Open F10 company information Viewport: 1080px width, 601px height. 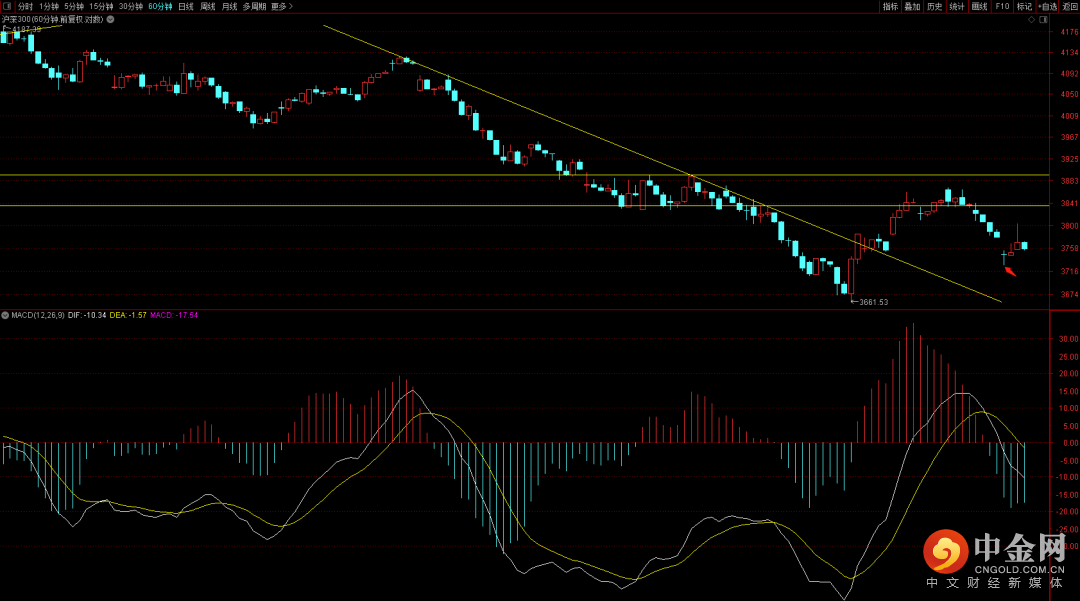click(1002, 6)
